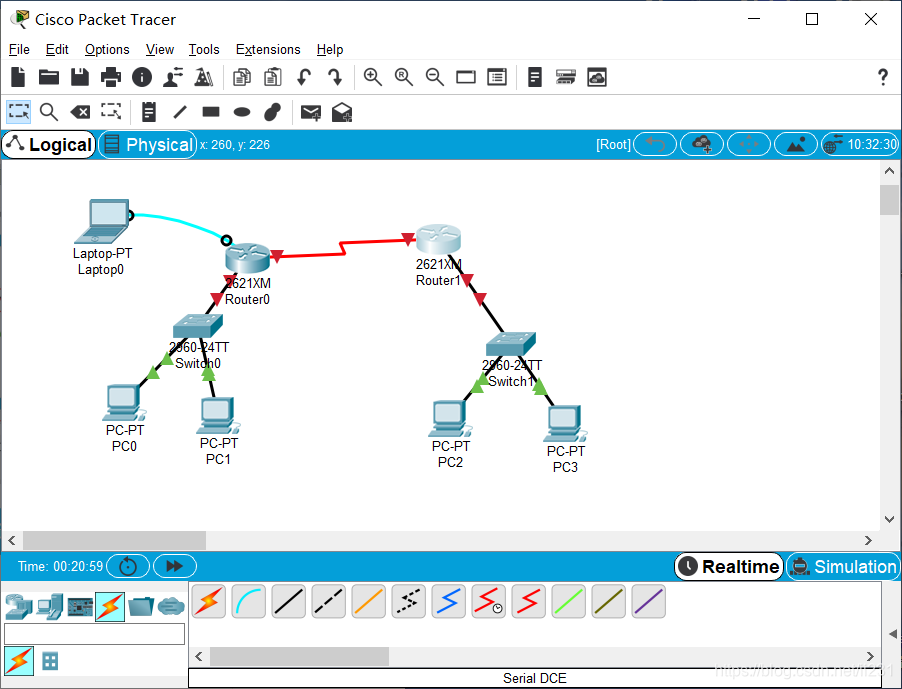Select the Resize Shape tool
Screen dimensions: 902x689
click(111, 112)
